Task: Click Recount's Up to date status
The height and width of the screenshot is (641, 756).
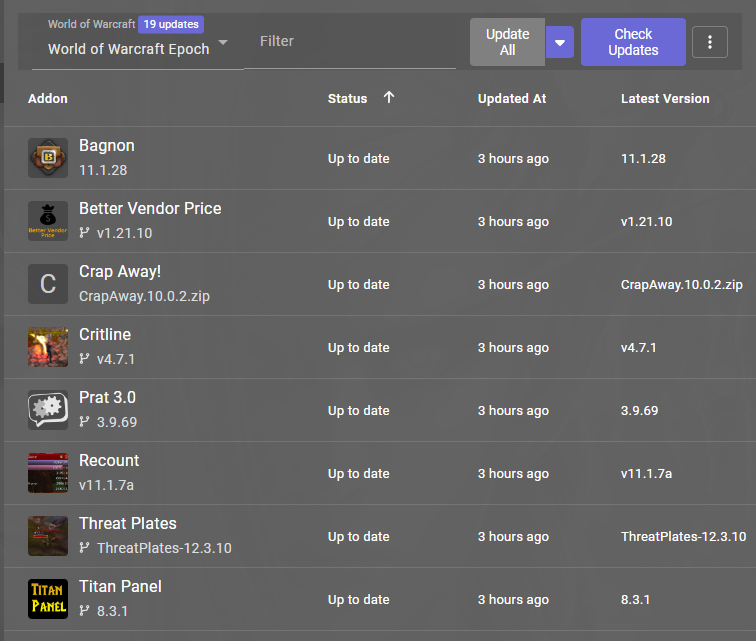Action: coord(358,474)
